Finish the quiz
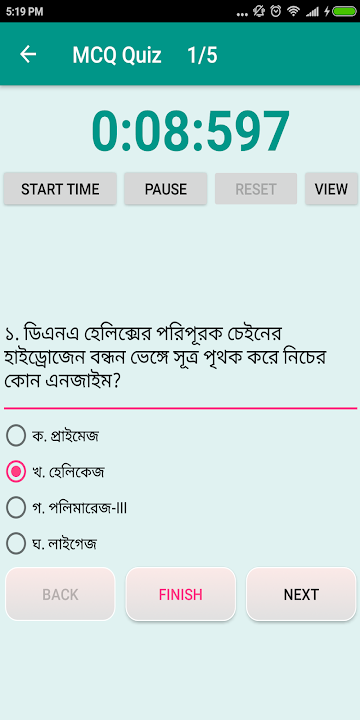The height and width of the screenshot is (720, 360). coord(180,594)
